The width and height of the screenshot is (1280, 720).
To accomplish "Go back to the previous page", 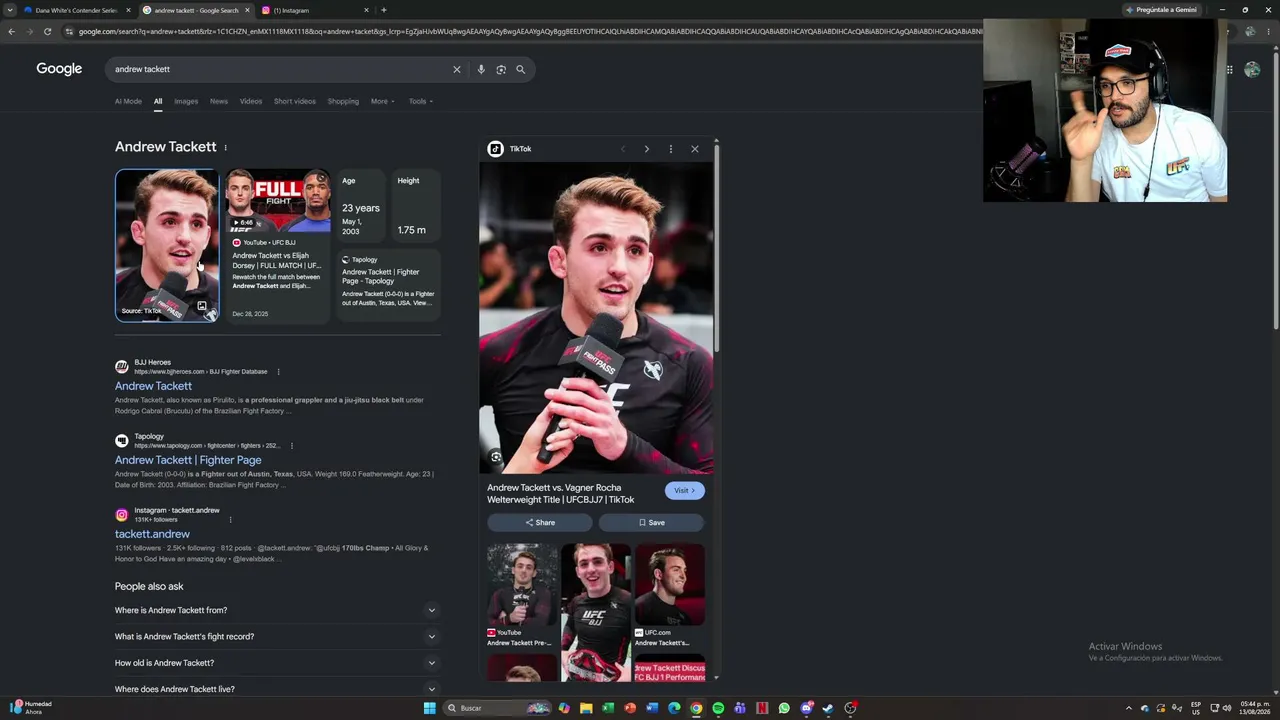I will [11, 31].
